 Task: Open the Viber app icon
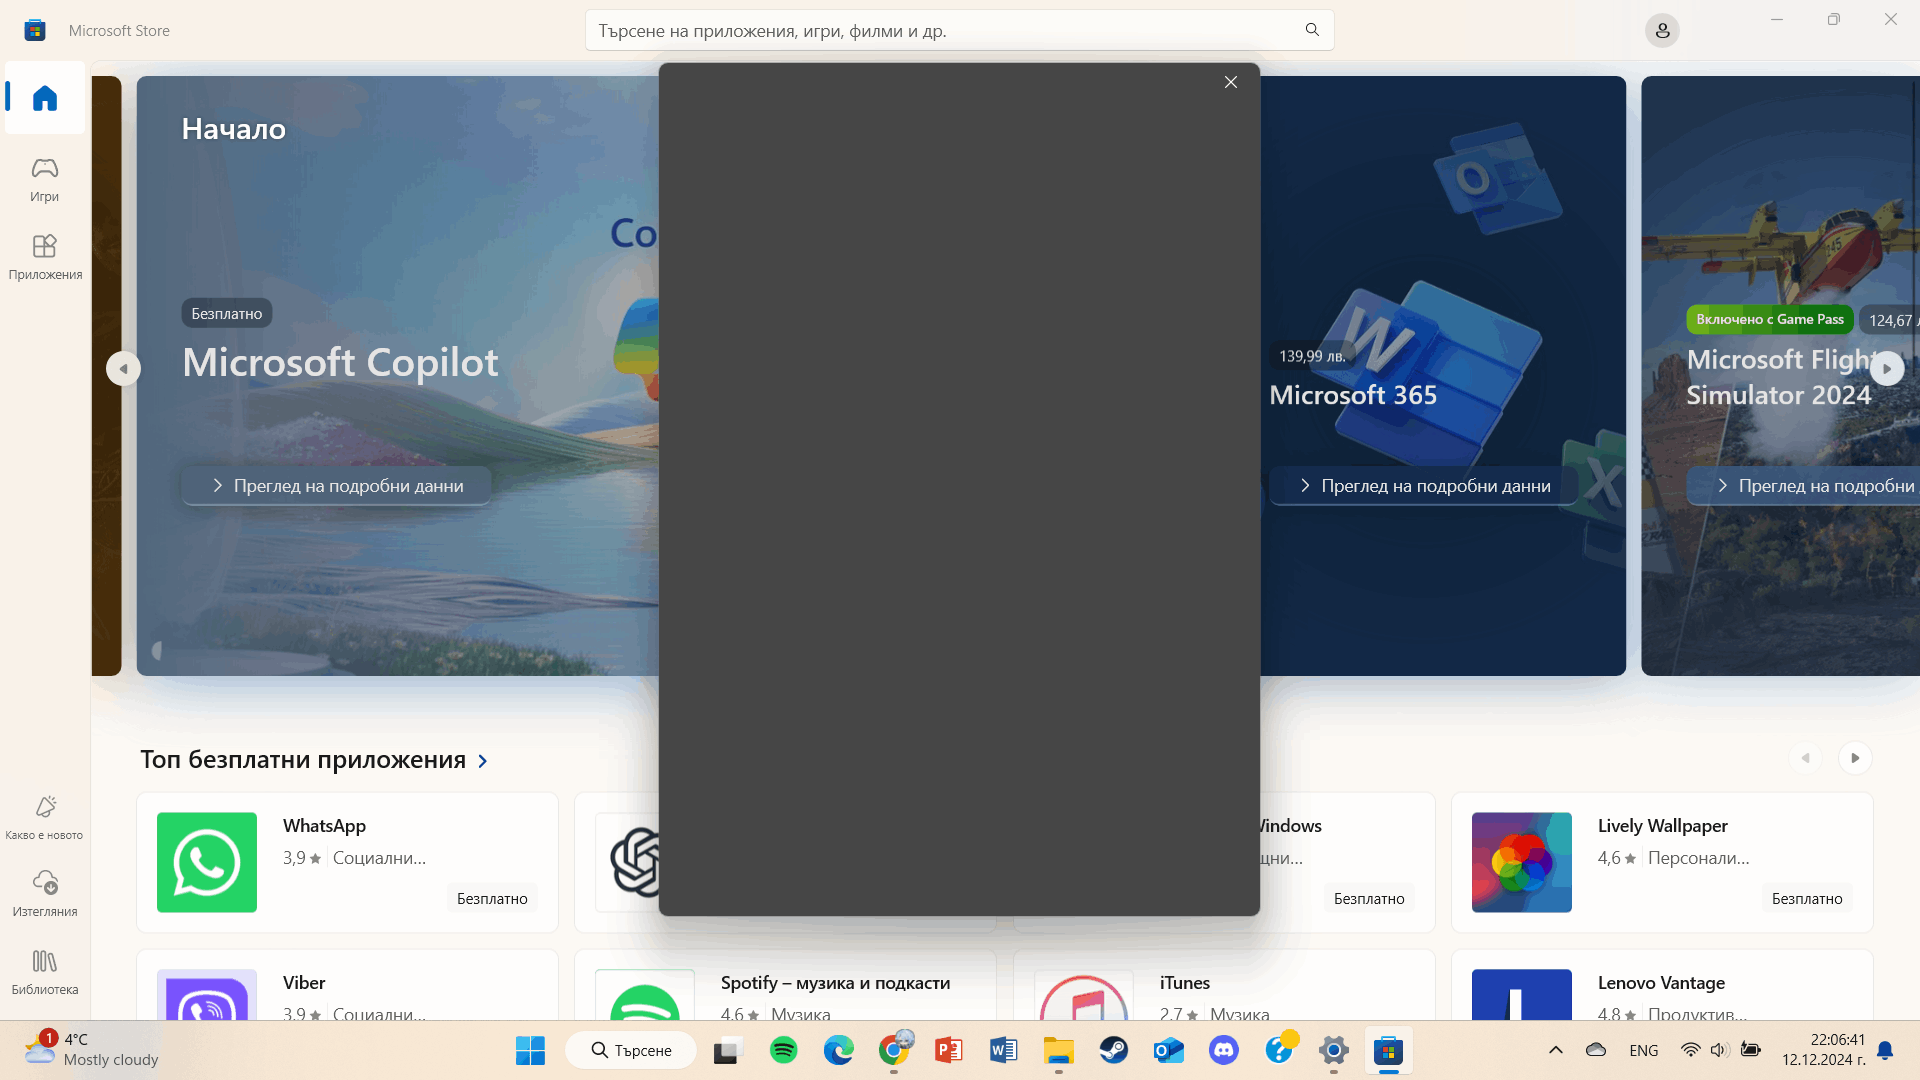(x=207, y=995)
